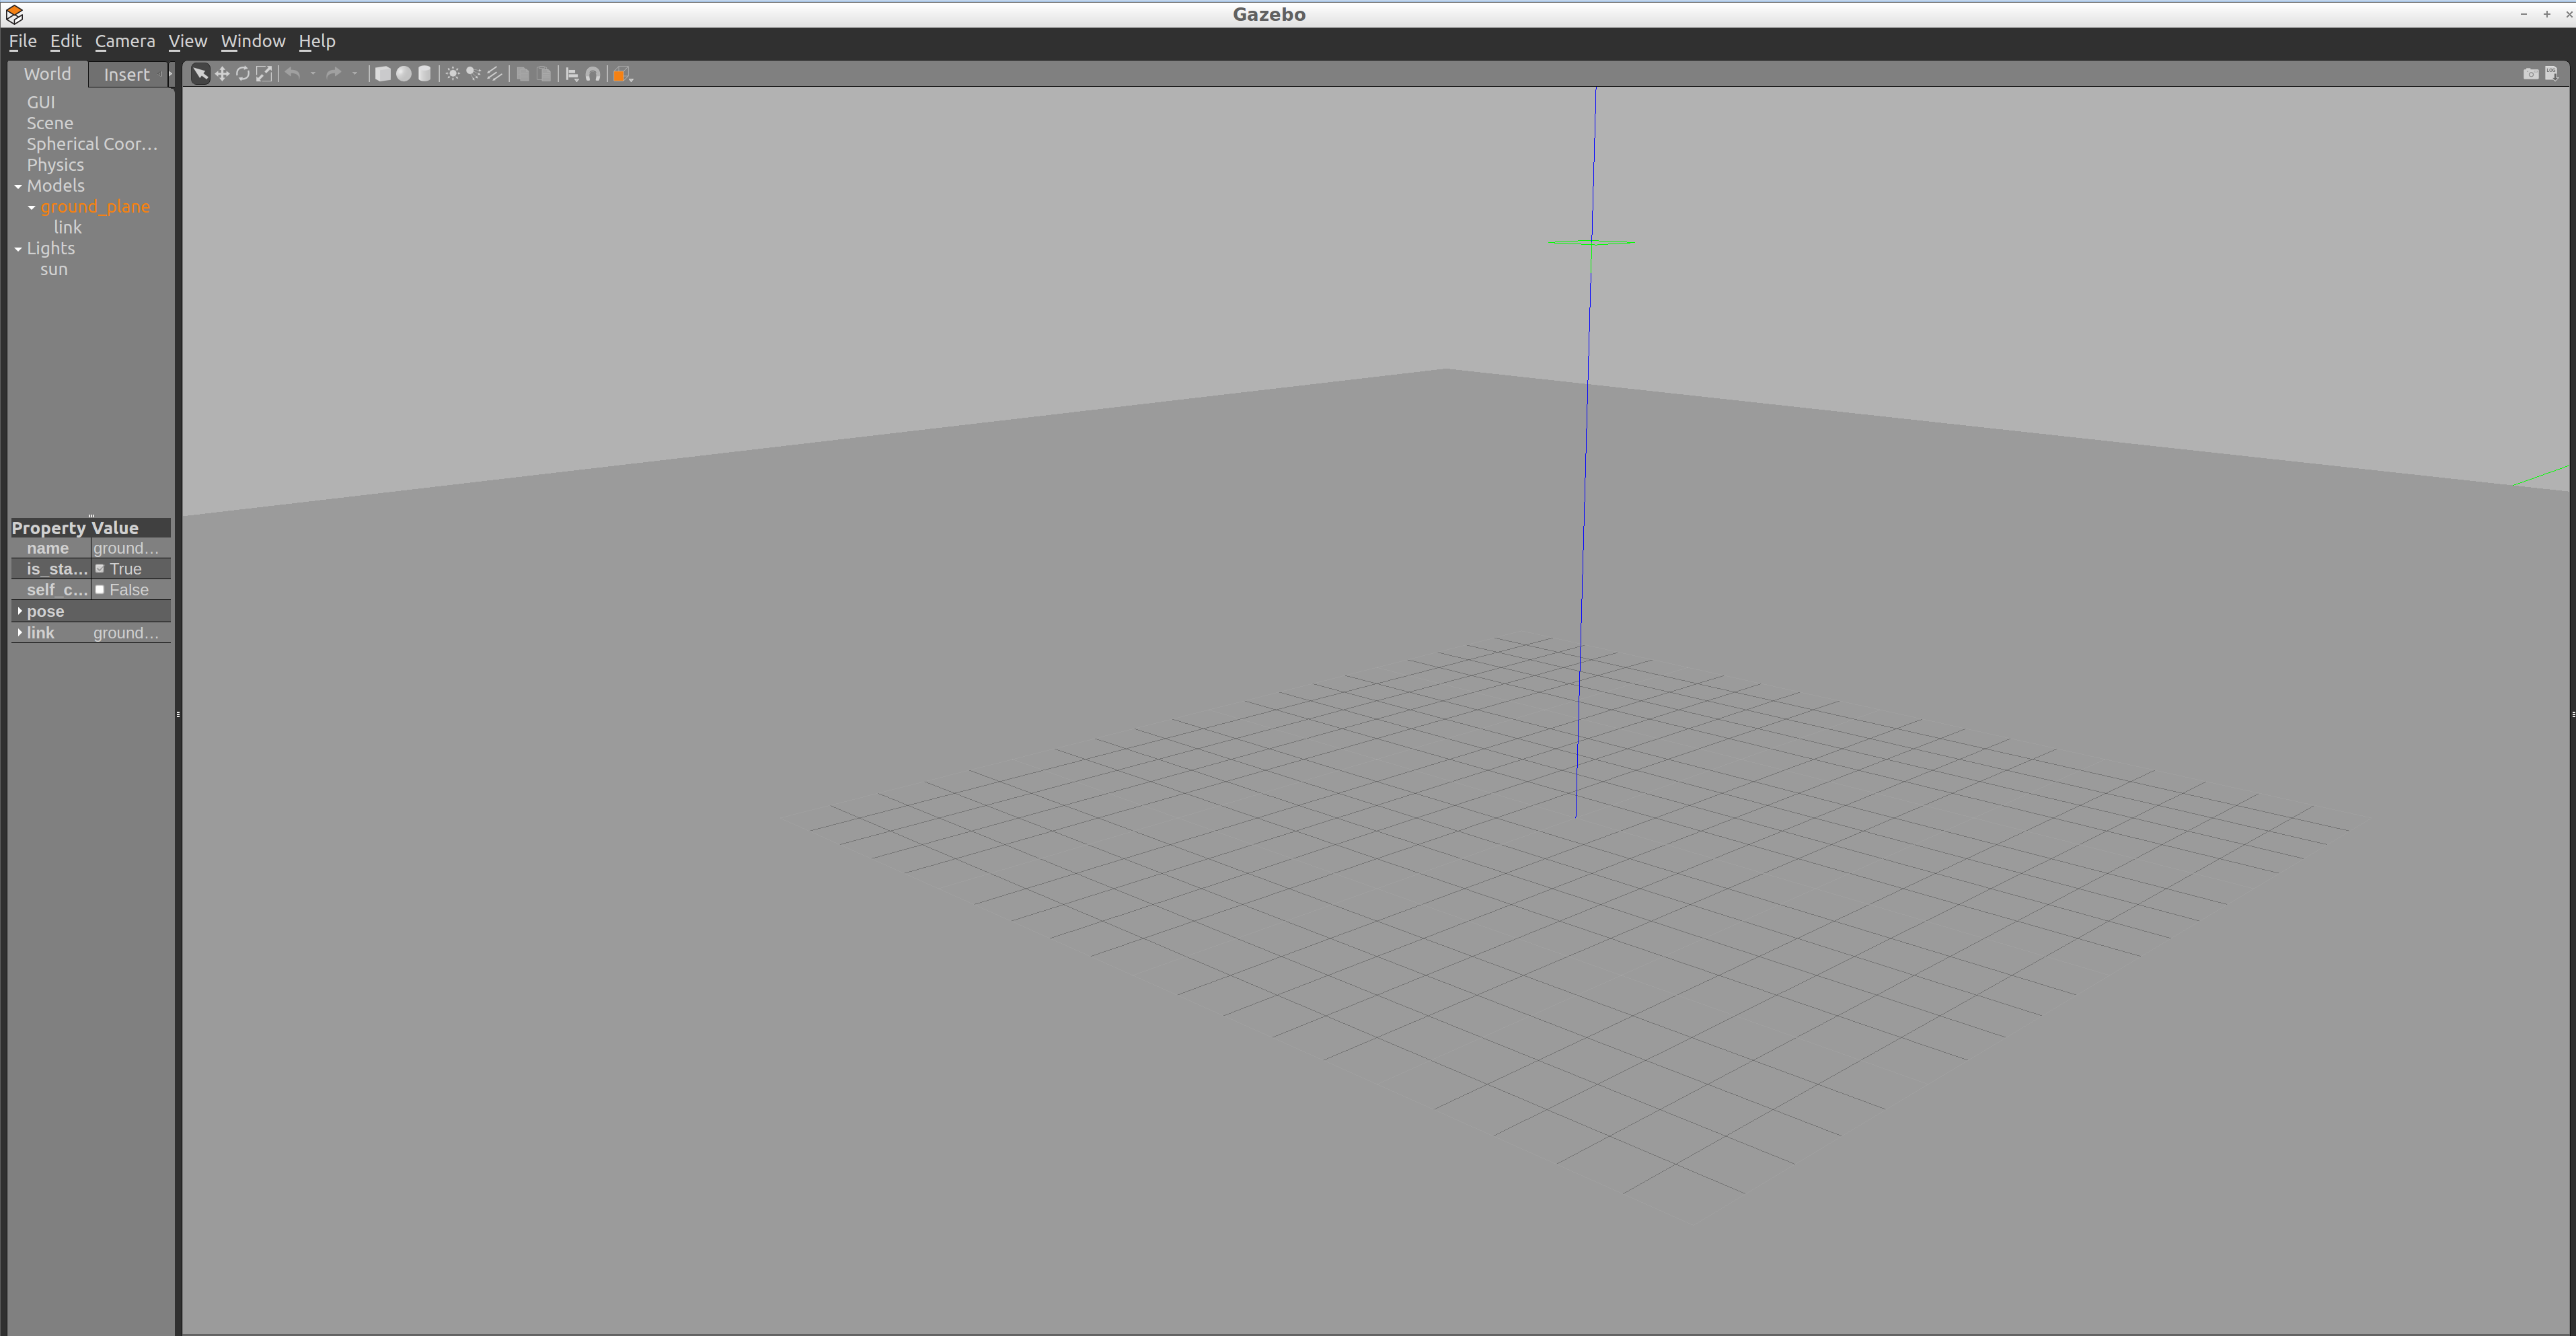Click the orange run/play indicator button
The image size is (2576, 1336).
coord(620,73)
